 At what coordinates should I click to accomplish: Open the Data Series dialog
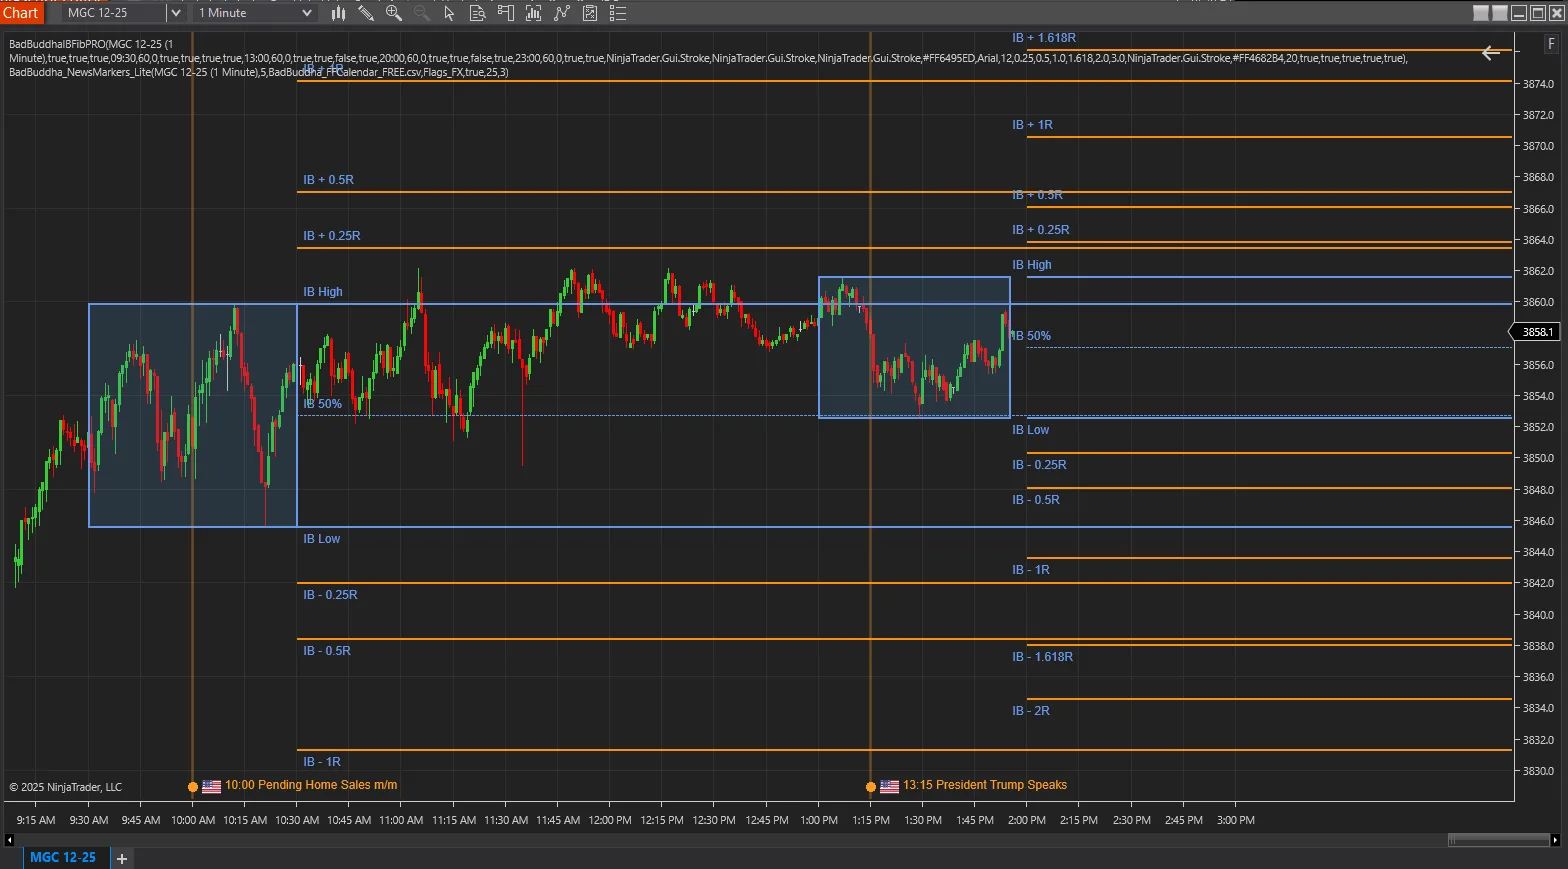click(x=534, y=13)
